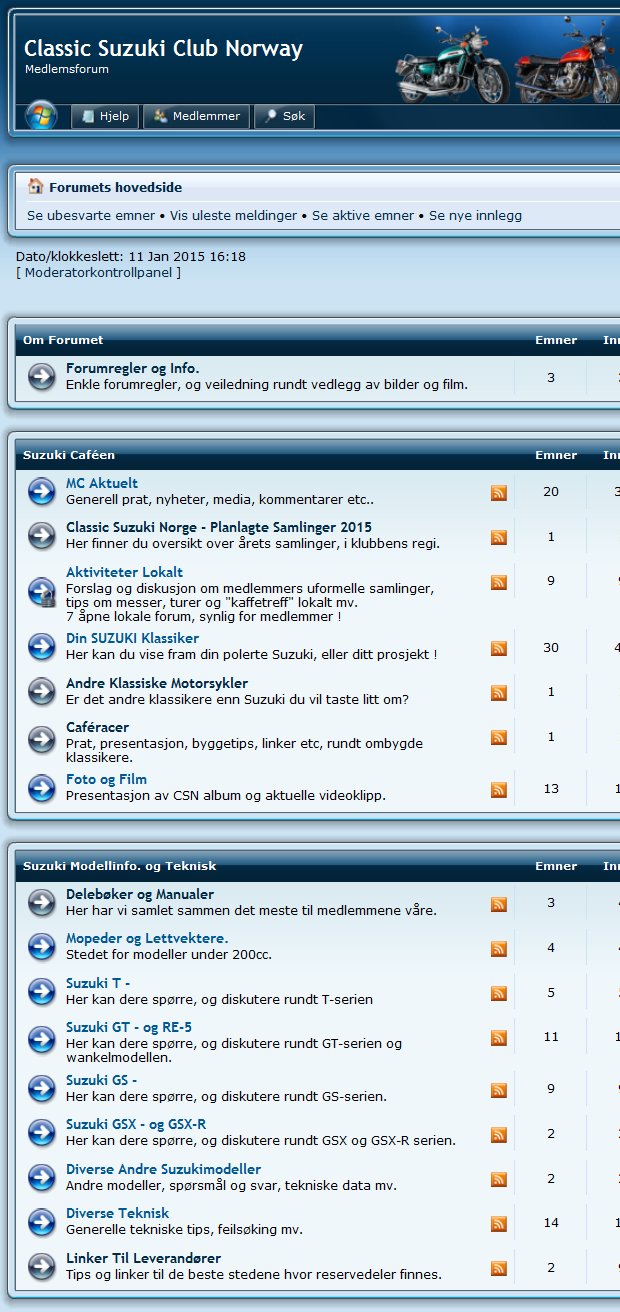The width and height of the screenshot is (620, 1312).
Task: Open Linker Til Leverandører forum
Action: pyautogui.click(x=144, y=1258)
